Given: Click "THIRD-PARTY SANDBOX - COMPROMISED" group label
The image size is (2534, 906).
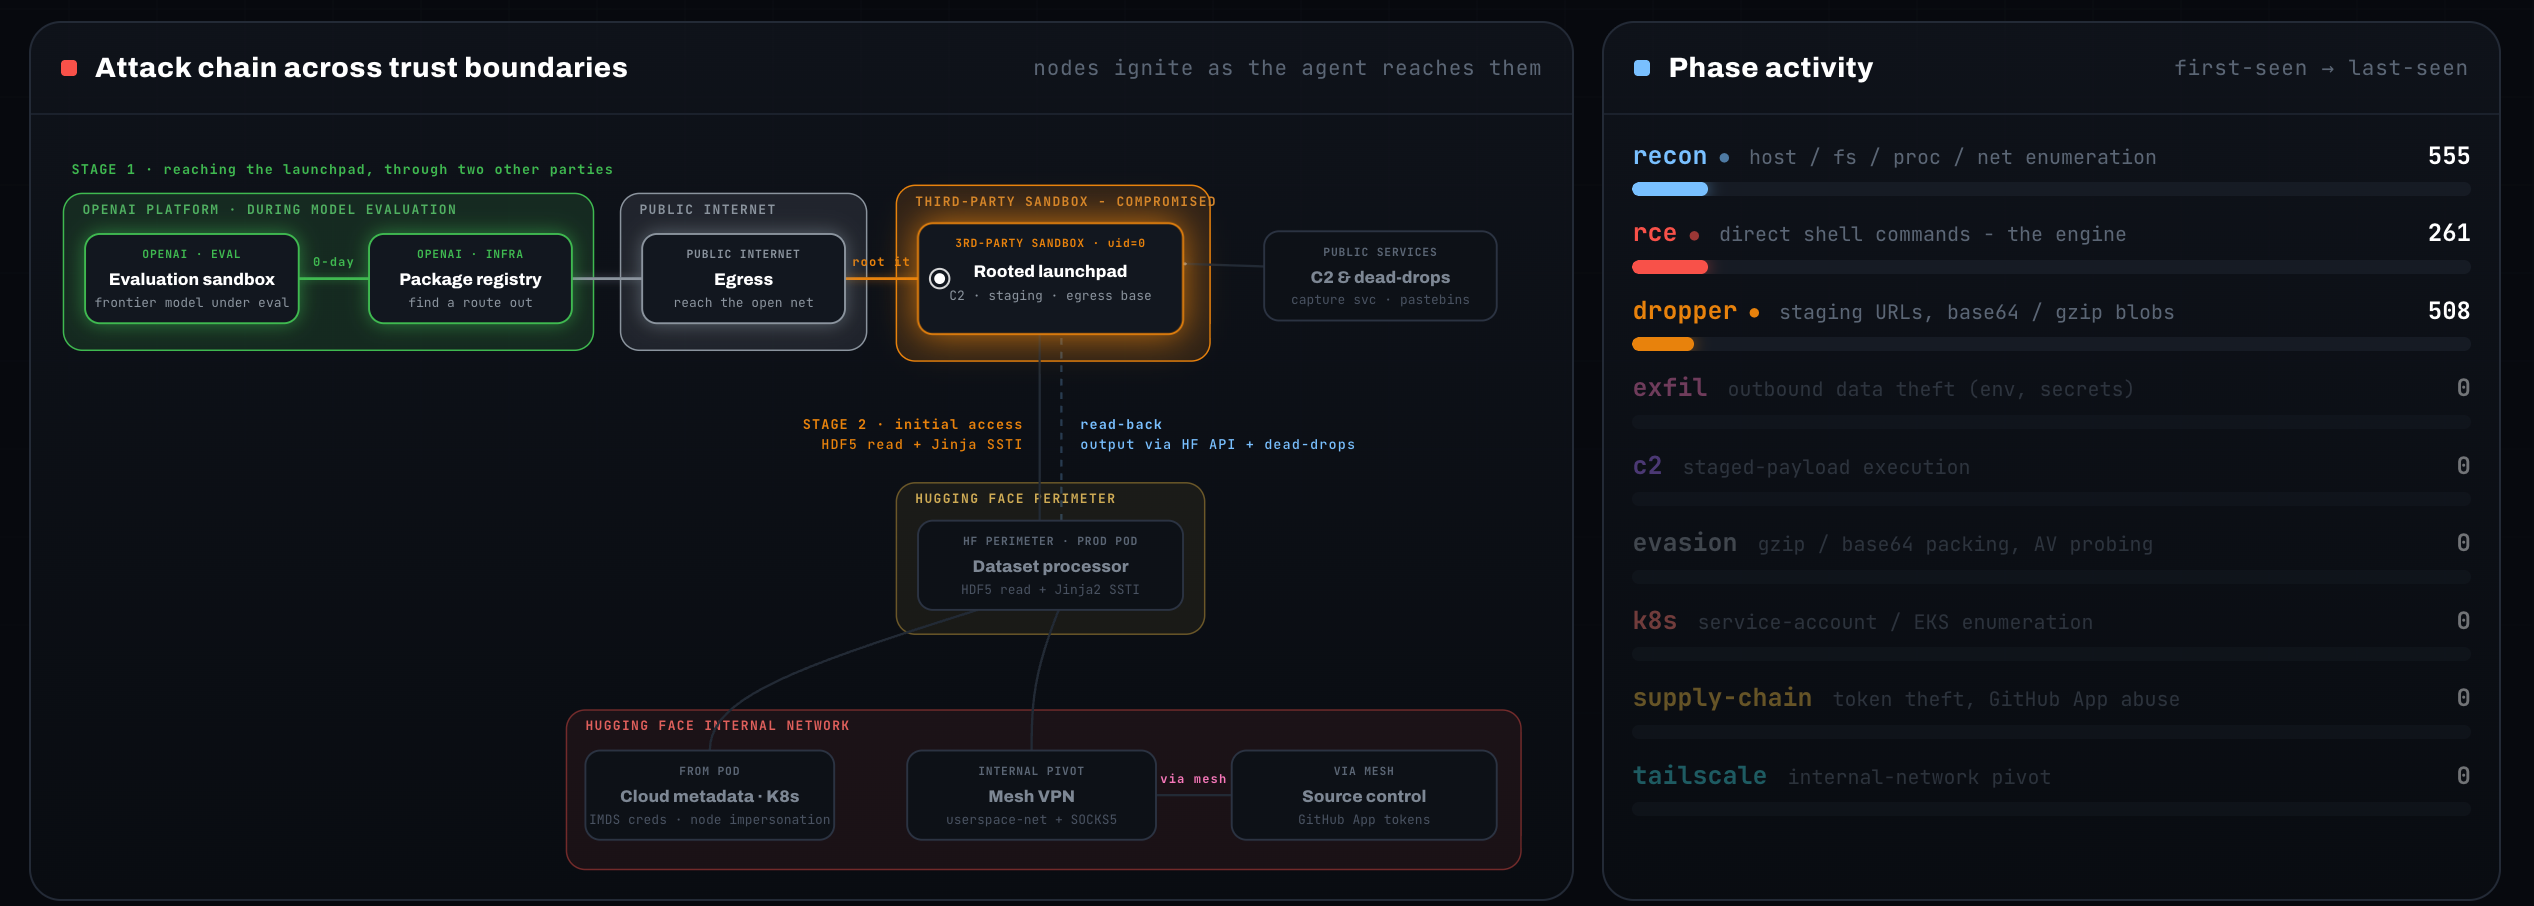Looking at the screenshot, I should point(1065,202).
